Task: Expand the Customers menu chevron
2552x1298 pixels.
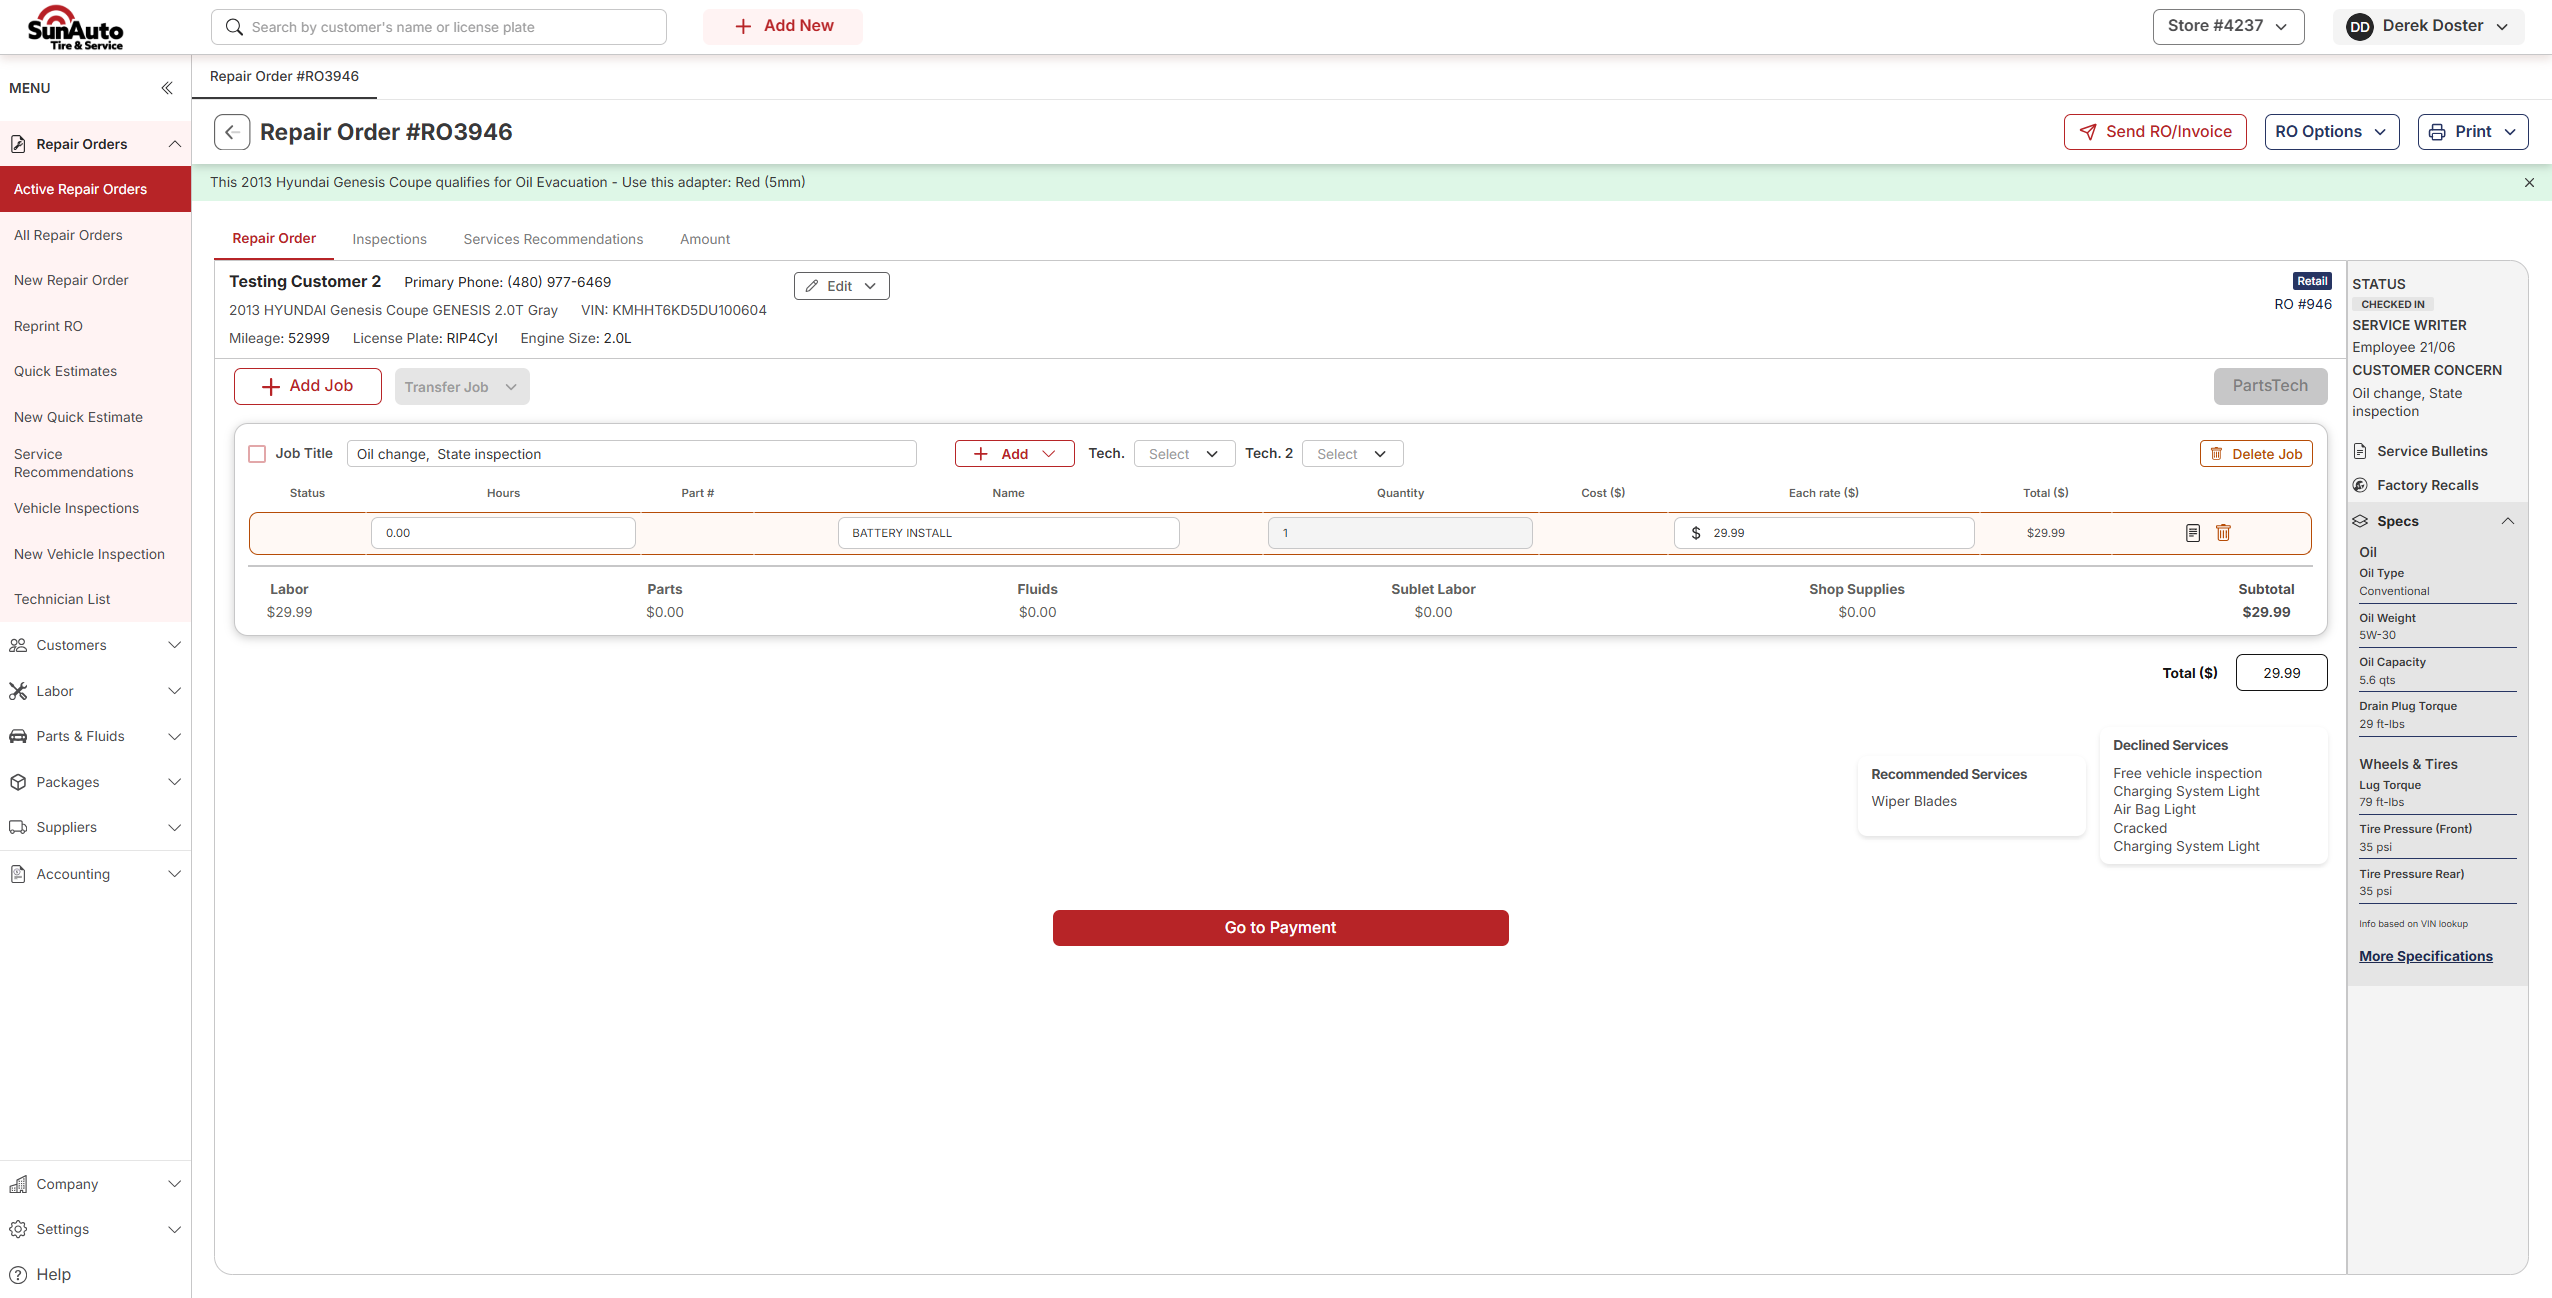Action: (x=175, y=645)
